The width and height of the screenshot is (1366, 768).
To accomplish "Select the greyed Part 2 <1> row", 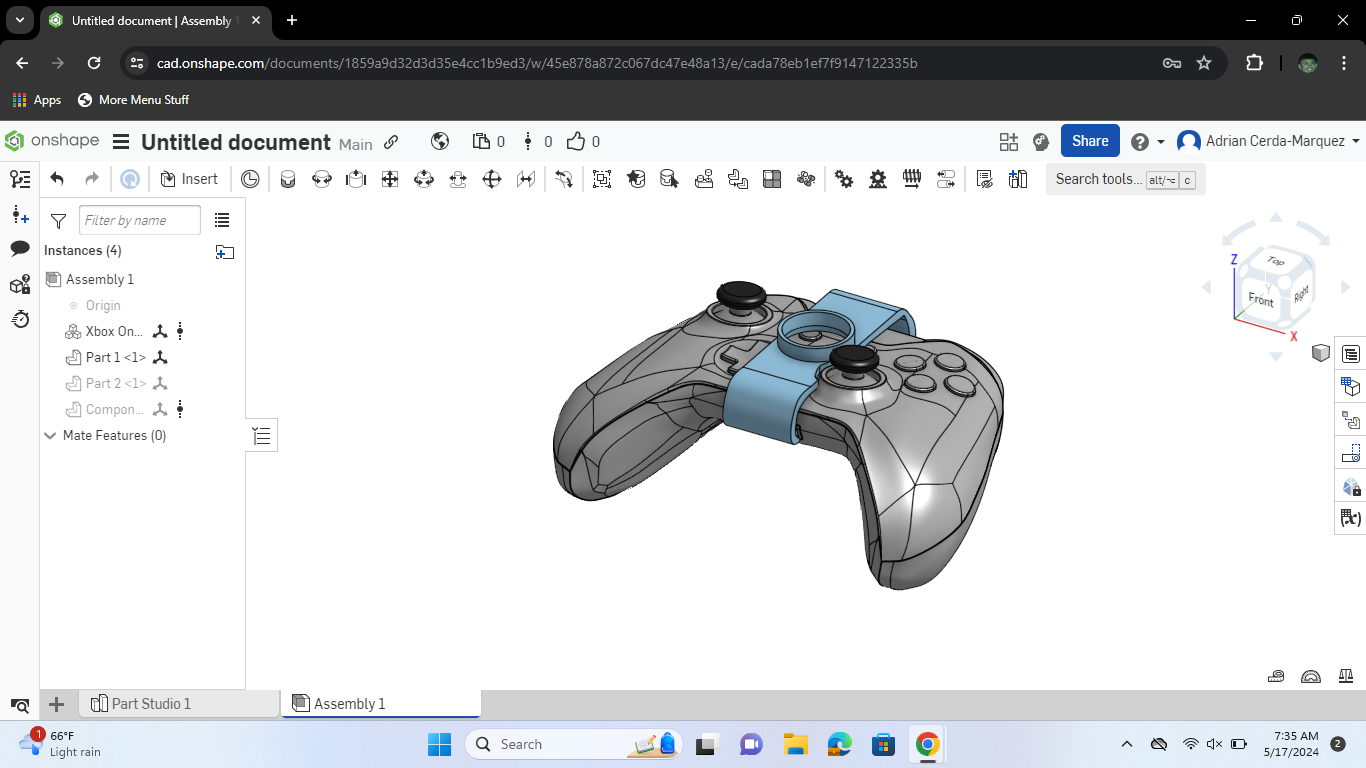I will 116,383.
